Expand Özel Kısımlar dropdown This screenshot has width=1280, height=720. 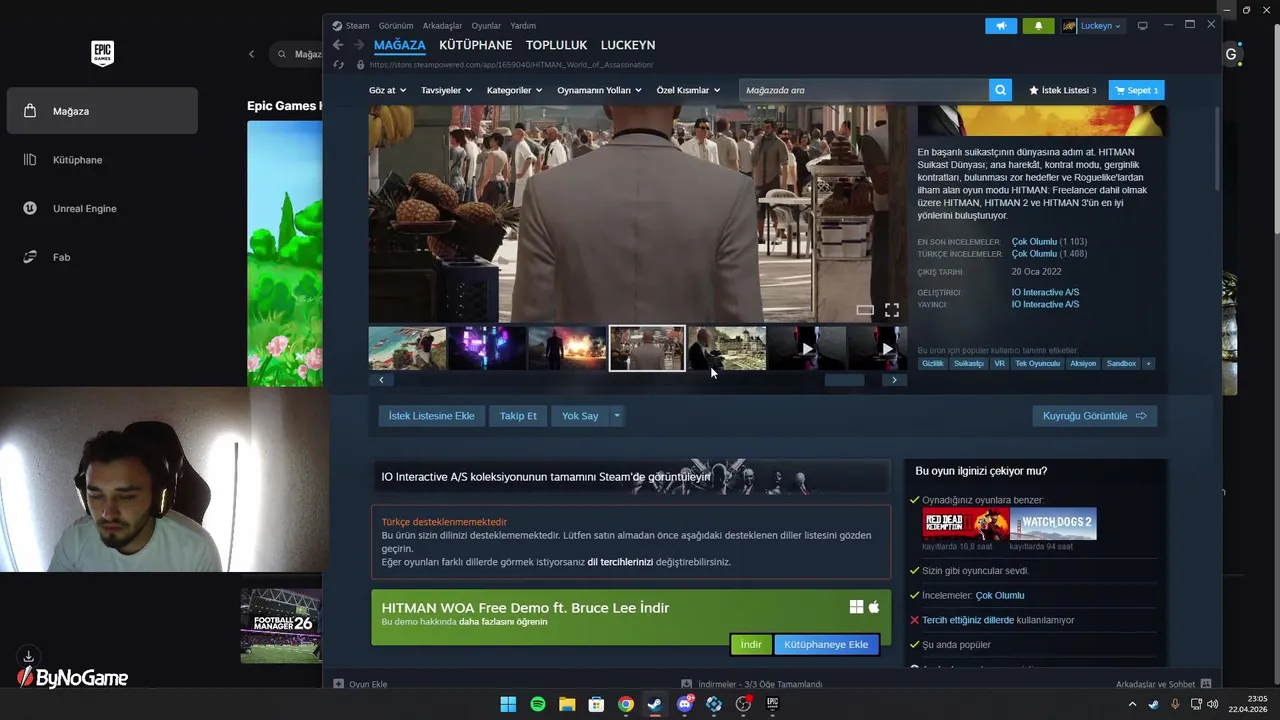click(x=688, y=90)
